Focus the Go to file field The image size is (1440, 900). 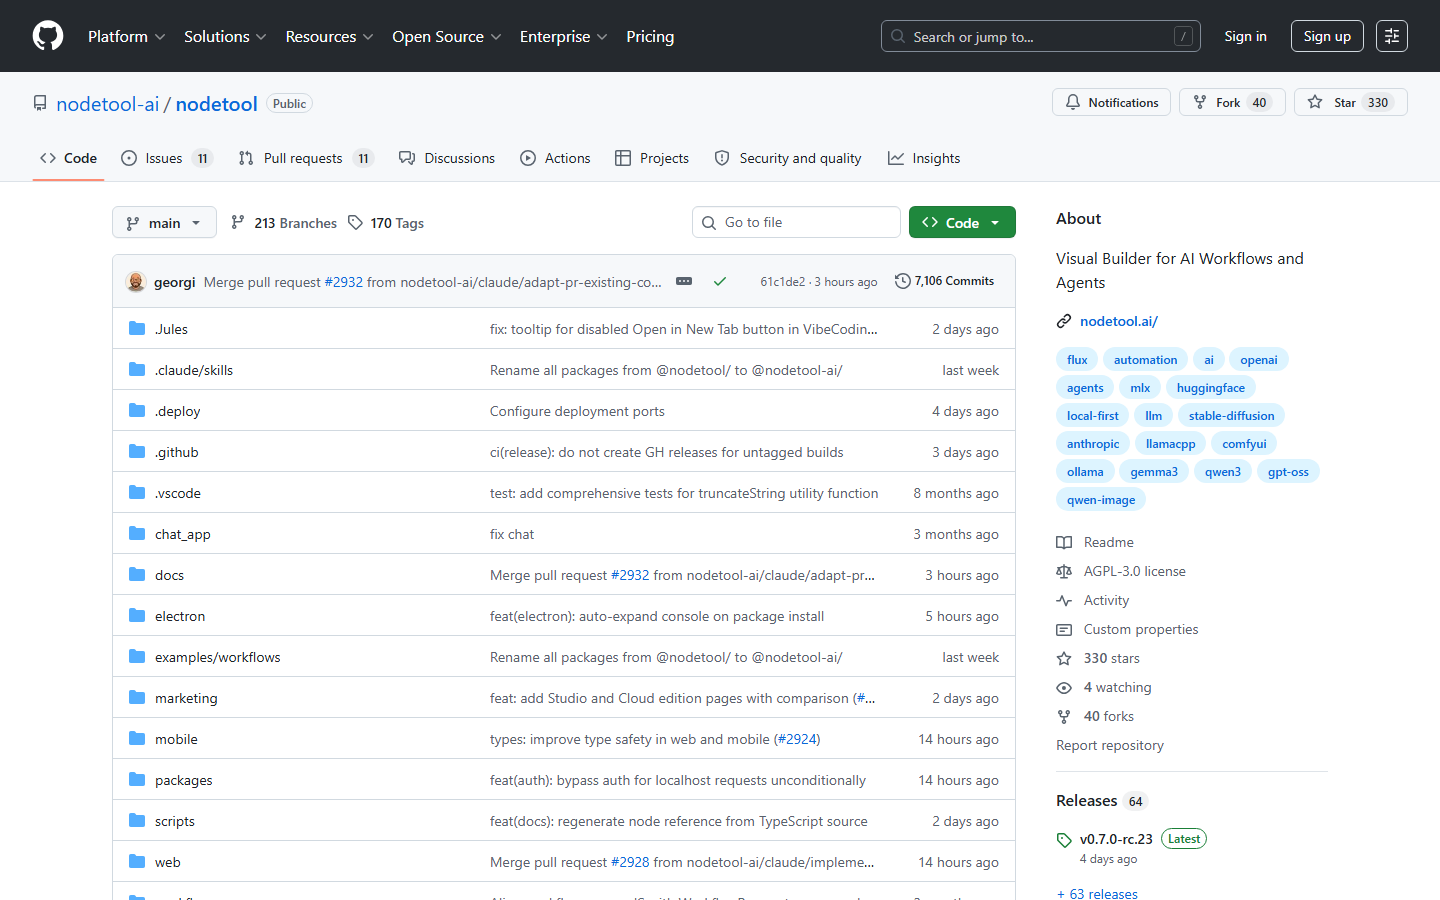coord(796,222)
